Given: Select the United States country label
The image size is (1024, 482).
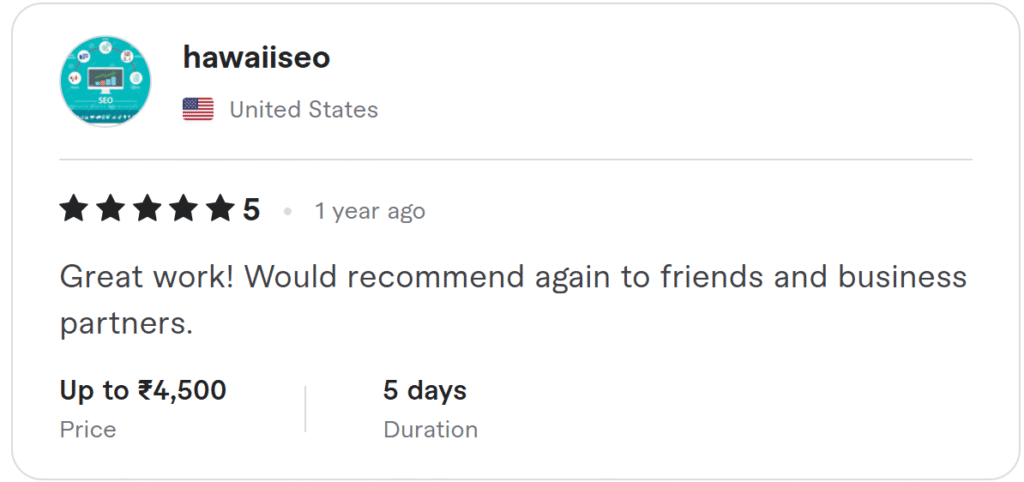Looking at the screenshot, I should tap(303, 109).
